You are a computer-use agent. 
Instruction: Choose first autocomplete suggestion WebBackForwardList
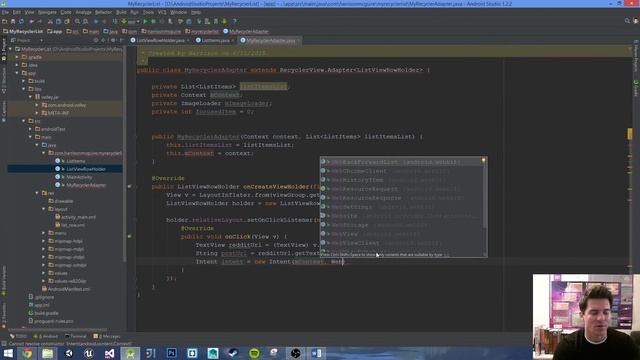401,162
